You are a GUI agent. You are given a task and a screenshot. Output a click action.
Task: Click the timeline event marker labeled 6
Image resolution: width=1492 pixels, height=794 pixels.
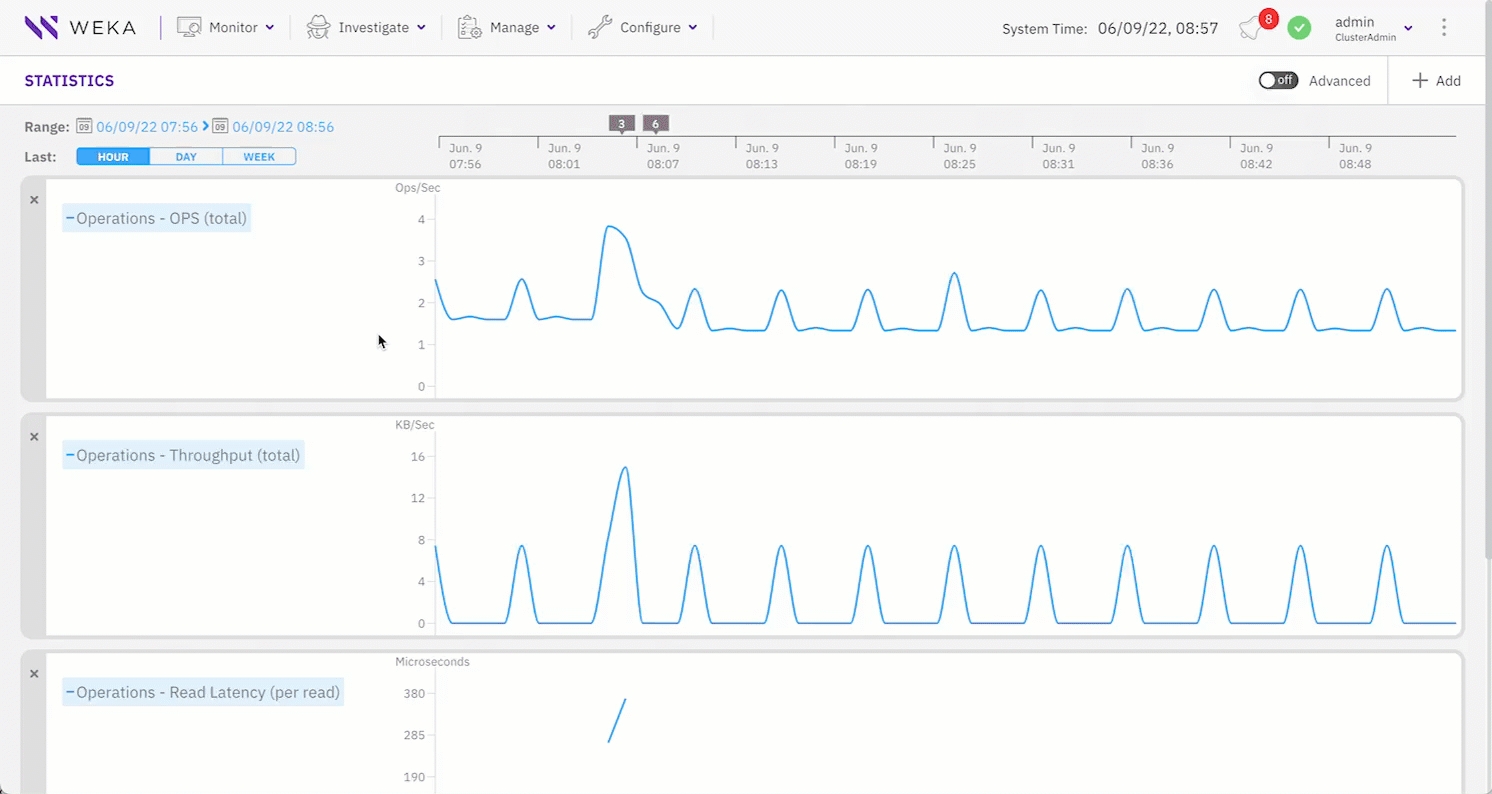tap(656, 124)
